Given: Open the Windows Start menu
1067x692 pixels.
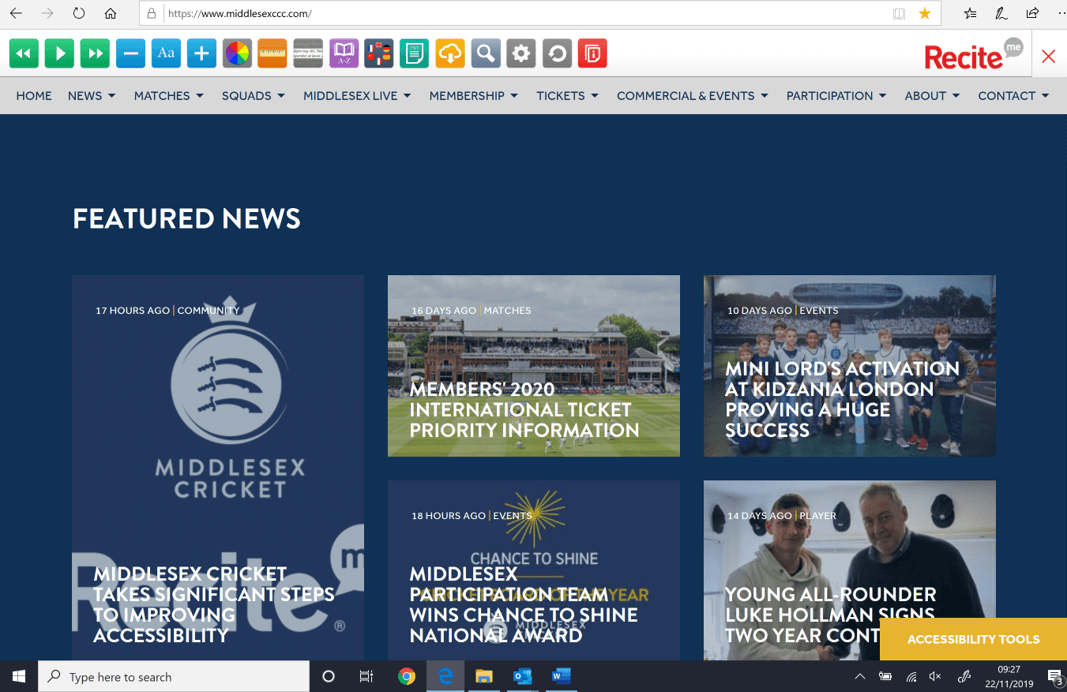Looking at the screenshot, I should pos(18,676).
